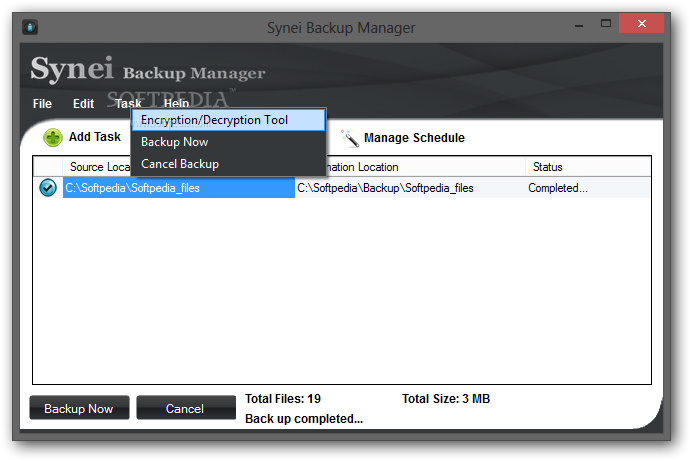The width and height of the screenshot is (691, 461).
Task: Click the Total Files: 19 text
Action: [283, 399]
